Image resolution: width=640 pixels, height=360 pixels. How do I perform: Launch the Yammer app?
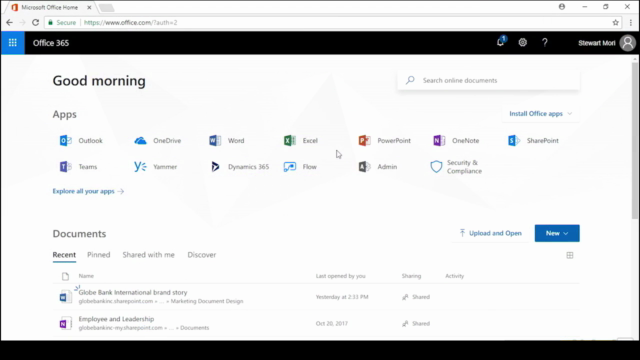click(x=156, y=167)
